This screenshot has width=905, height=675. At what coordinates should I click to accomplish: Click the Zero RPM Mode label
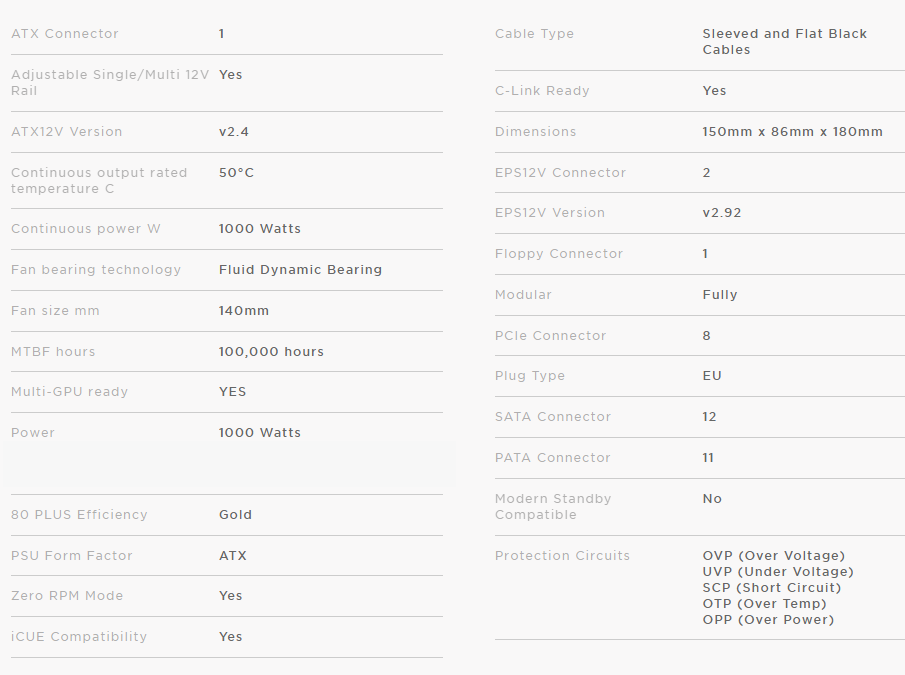point(67,596)
